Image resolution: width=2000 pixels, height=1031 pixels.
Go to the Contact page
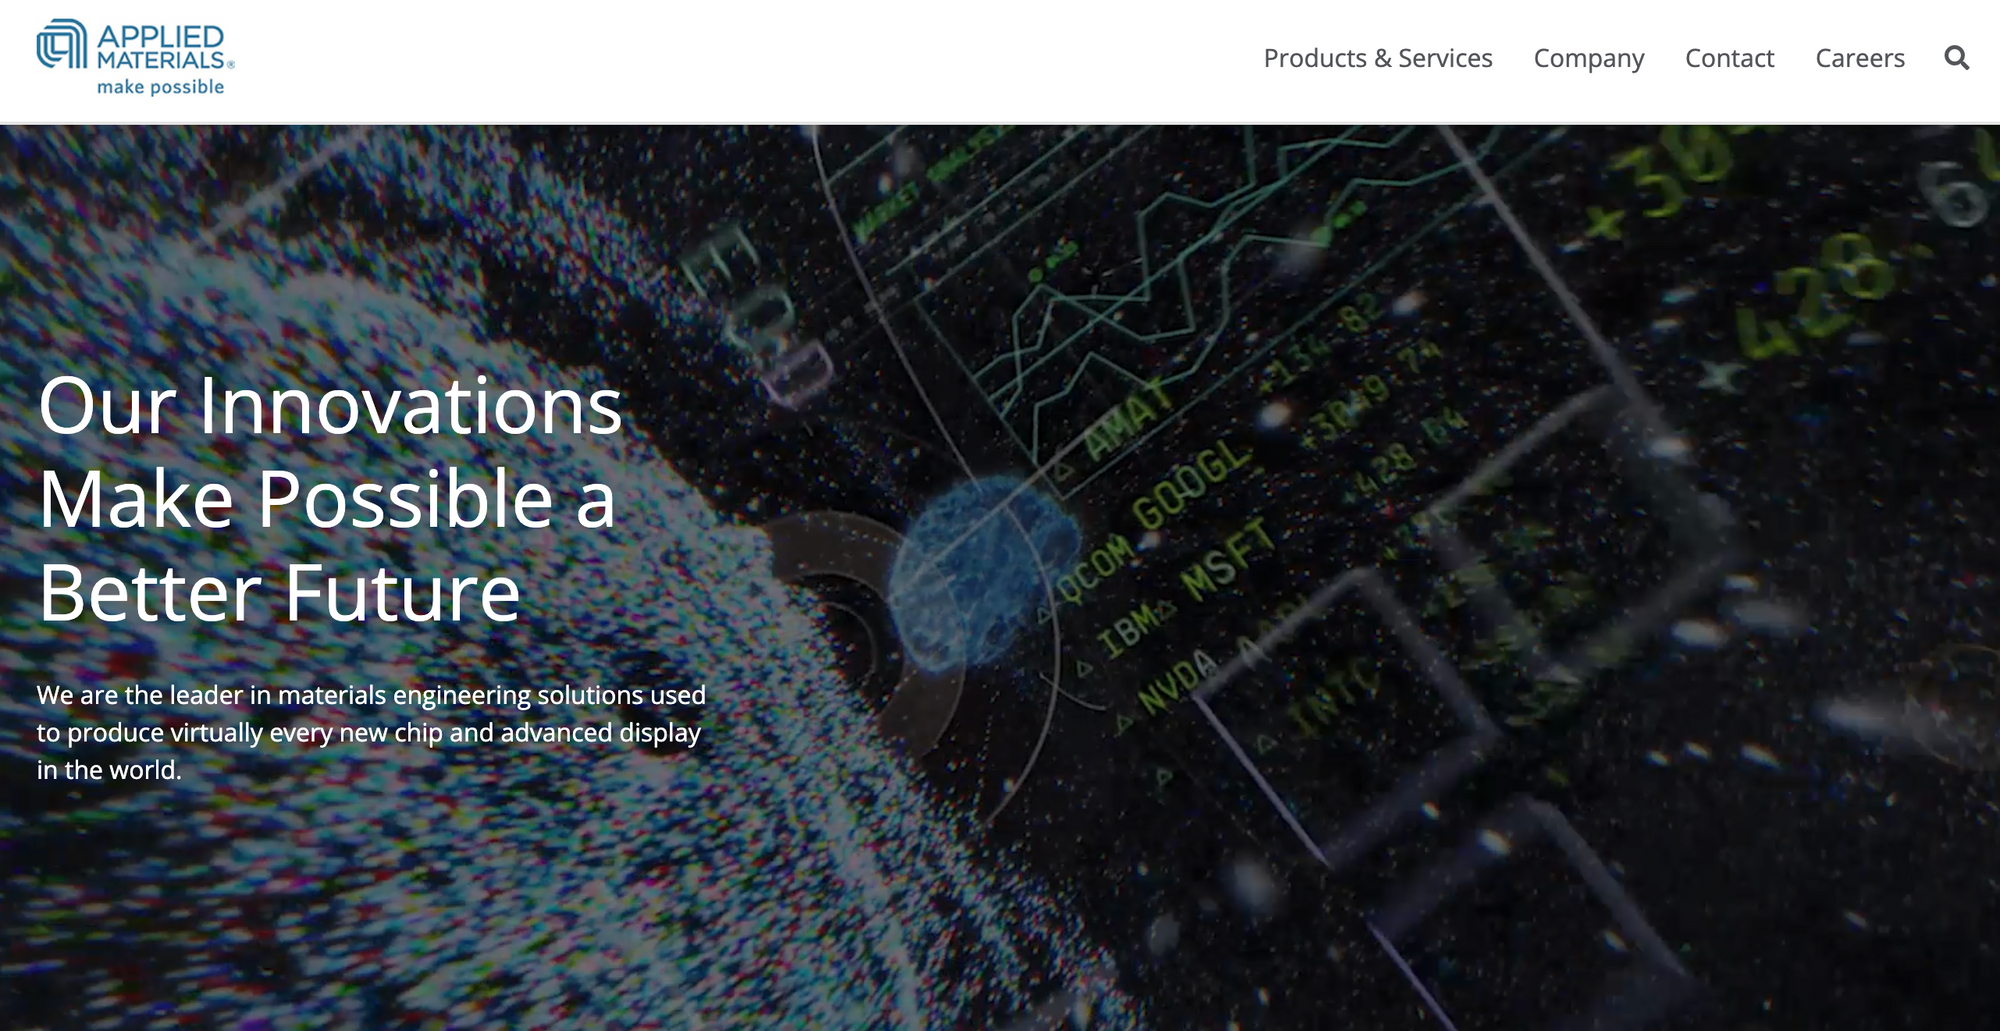(x=1730, y=58)
